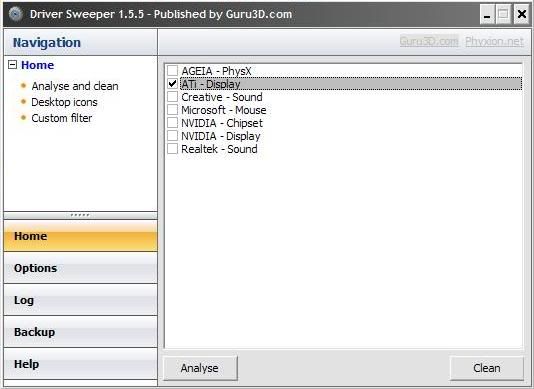534x389 pixels.
Task: Select the Realtek - Sound row text
Action: click(x=219, y=149)
